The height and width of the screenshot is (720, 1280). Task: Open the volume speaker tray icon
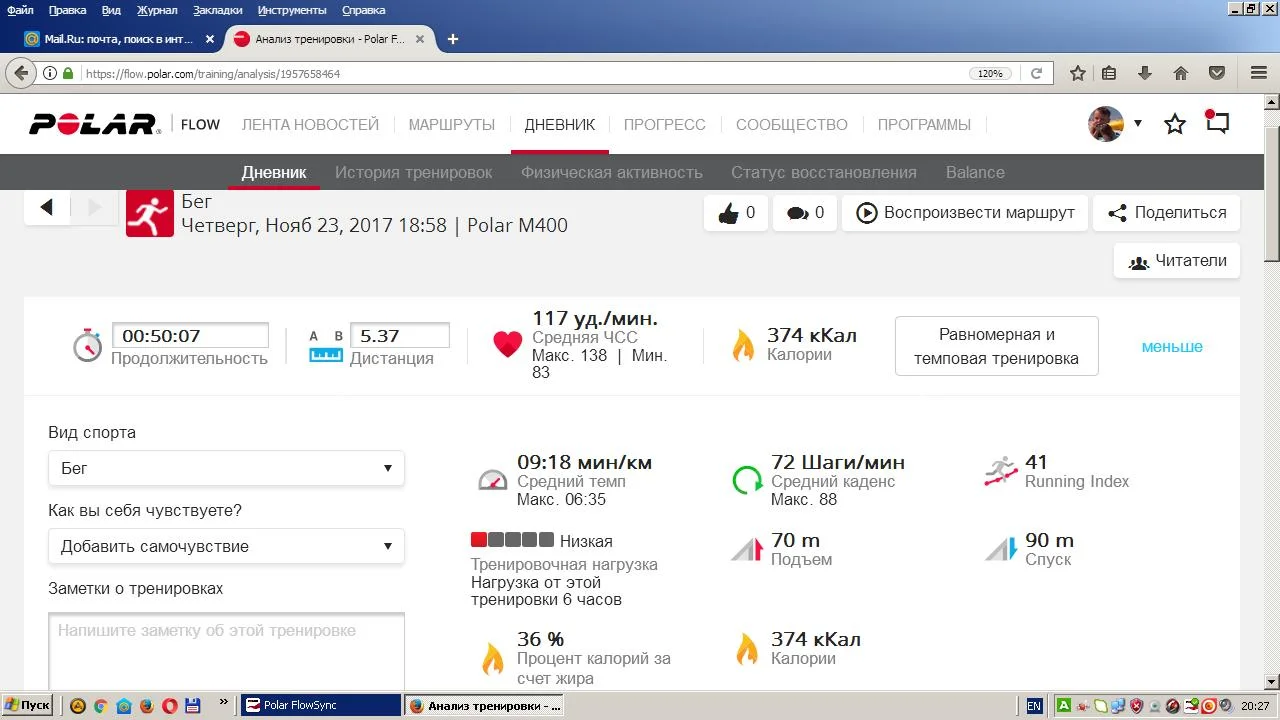coord(1226,706)
